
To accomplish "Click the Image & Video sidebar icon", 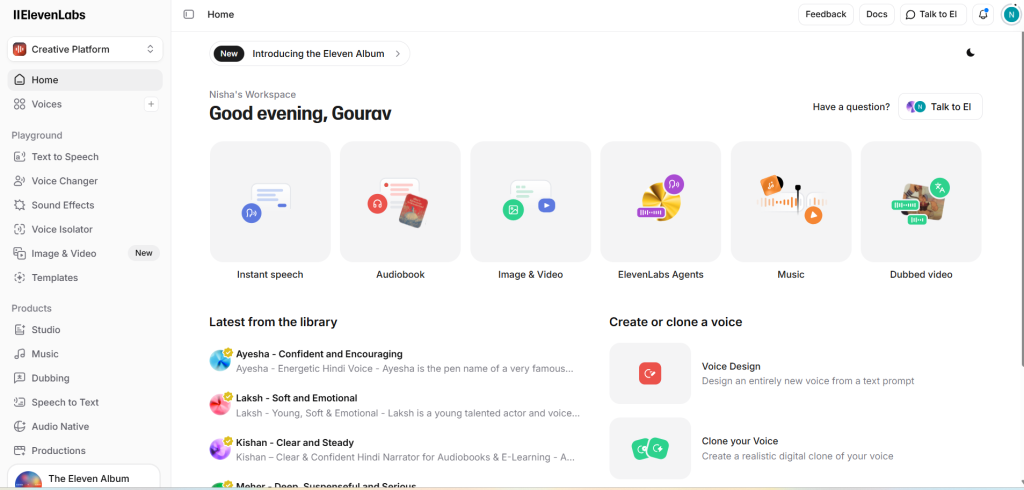I will pos(20,253).
